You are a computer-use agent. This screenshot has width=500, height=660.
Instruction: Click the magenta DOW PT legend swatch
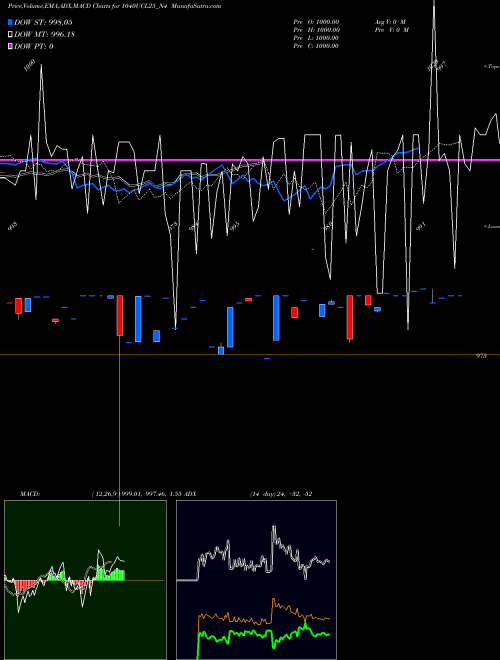(10, 46)
